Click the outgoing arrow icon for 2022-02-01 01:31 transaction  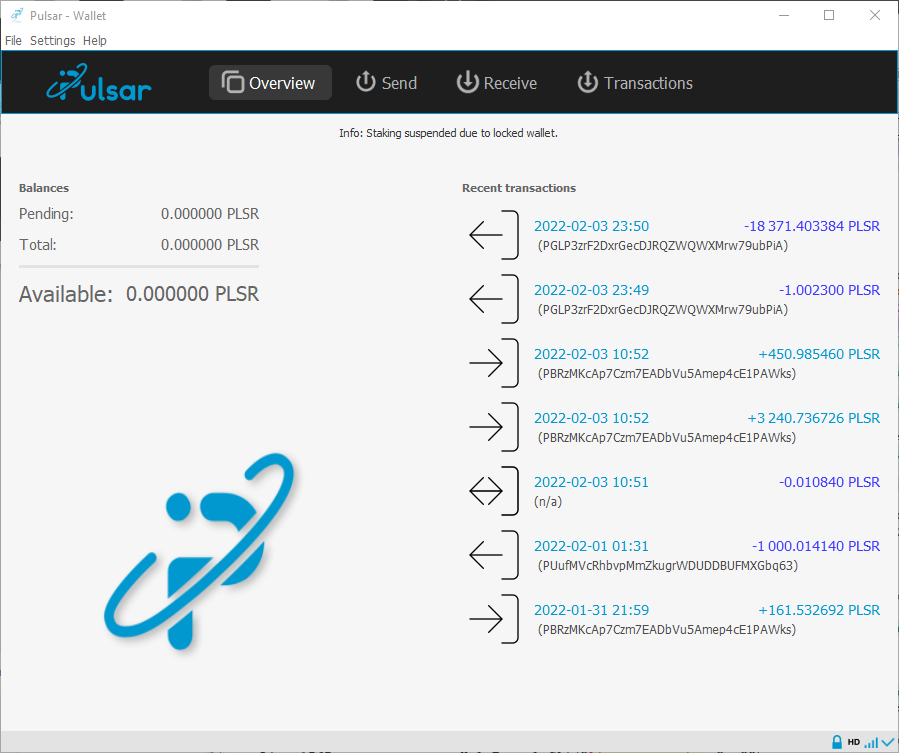[494, 555]
